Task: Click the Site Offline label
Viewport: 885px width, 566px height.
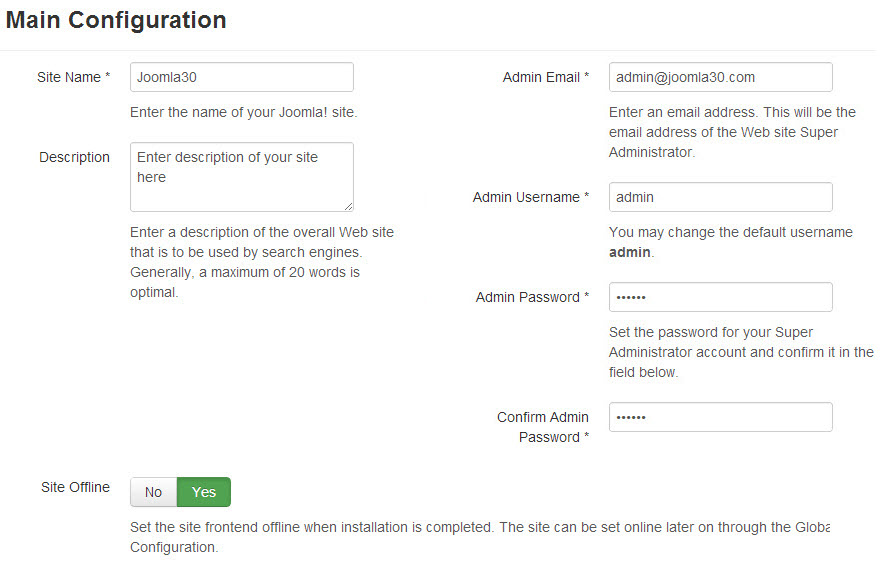Action: coord(75,487)
